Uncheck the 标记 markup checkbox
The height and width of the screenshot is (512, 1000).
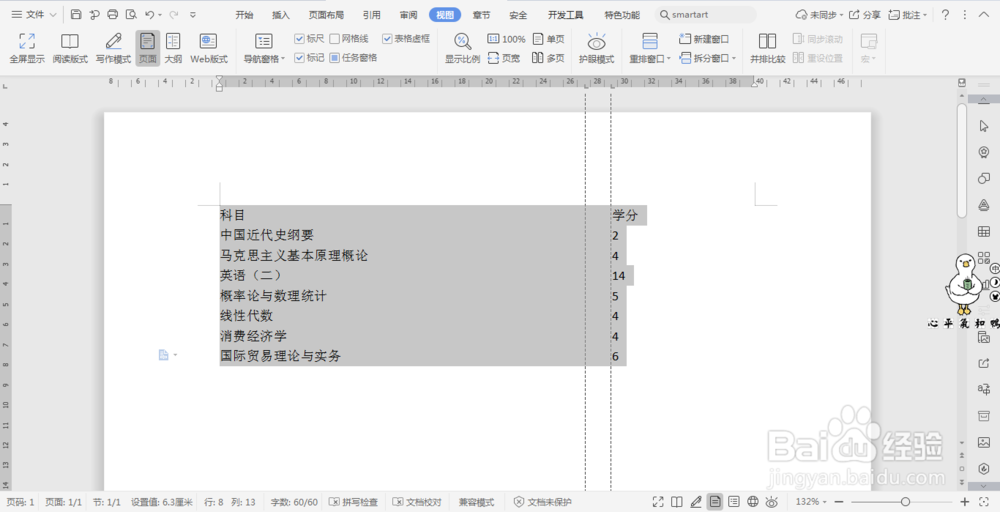pyautogui.click(x=299, y=57)
